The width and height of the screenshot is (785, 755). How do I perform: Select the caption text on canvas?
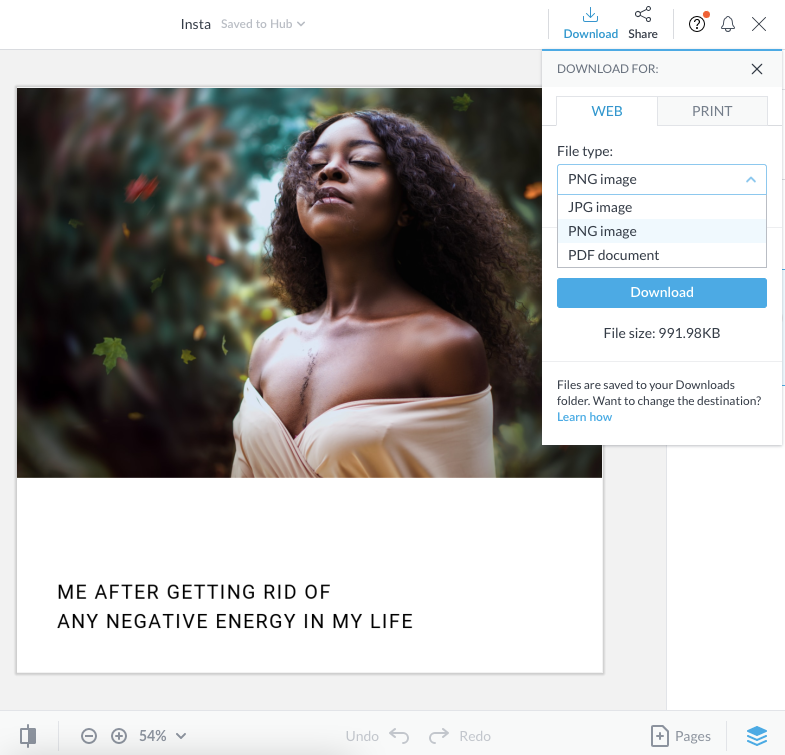[235, 607]
